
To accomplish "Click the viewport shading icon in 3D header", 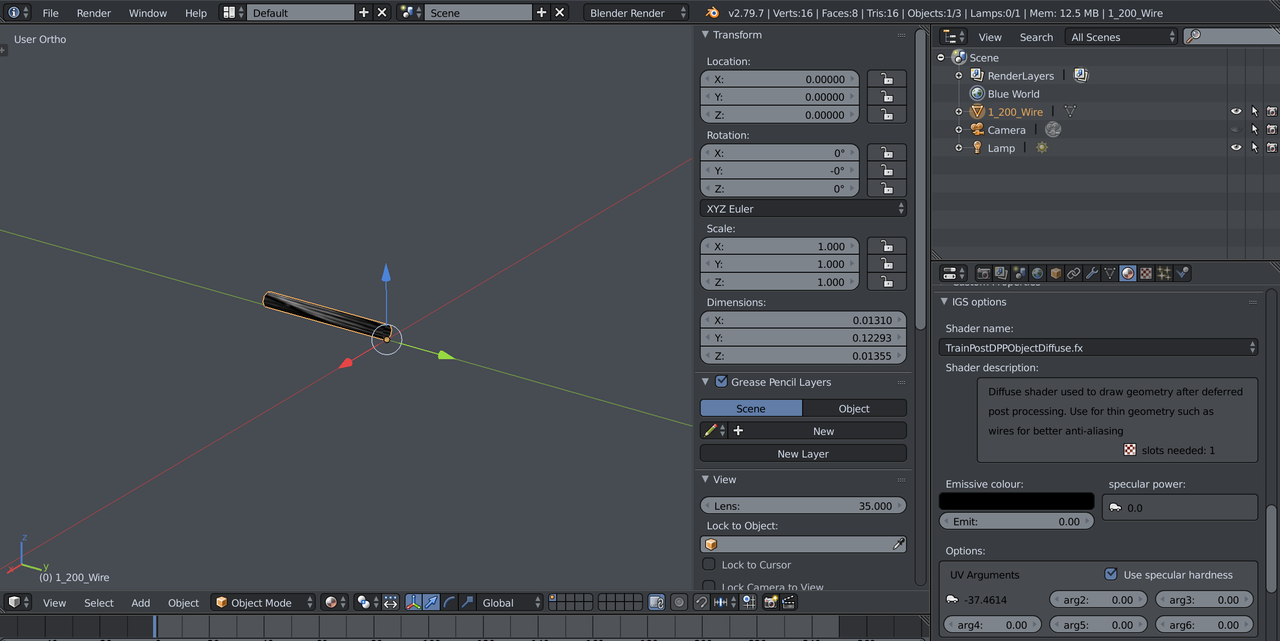I will click(335, 602).
